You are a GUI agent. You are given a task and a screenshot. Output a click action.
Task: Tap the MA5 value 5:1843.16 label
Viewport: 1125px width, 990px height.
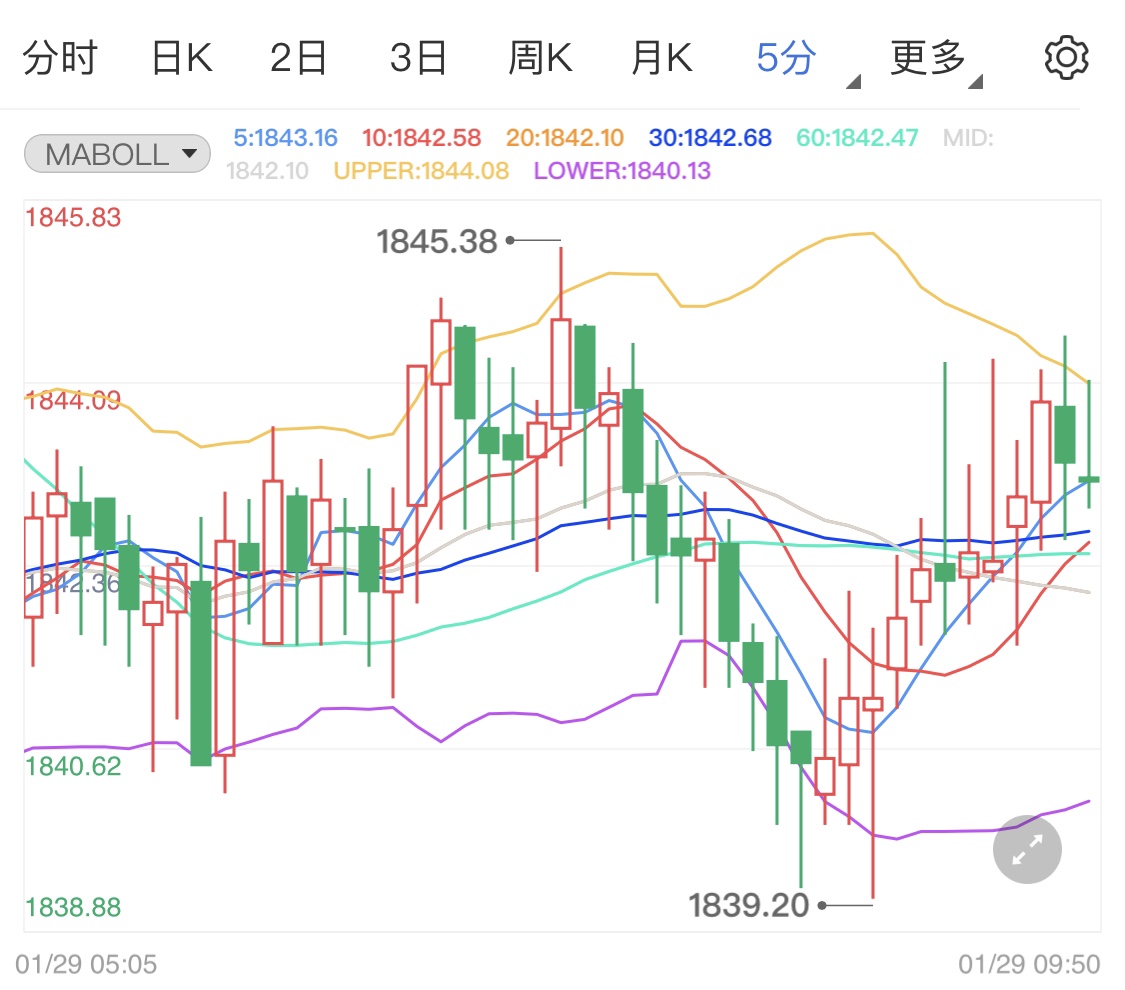286,138
